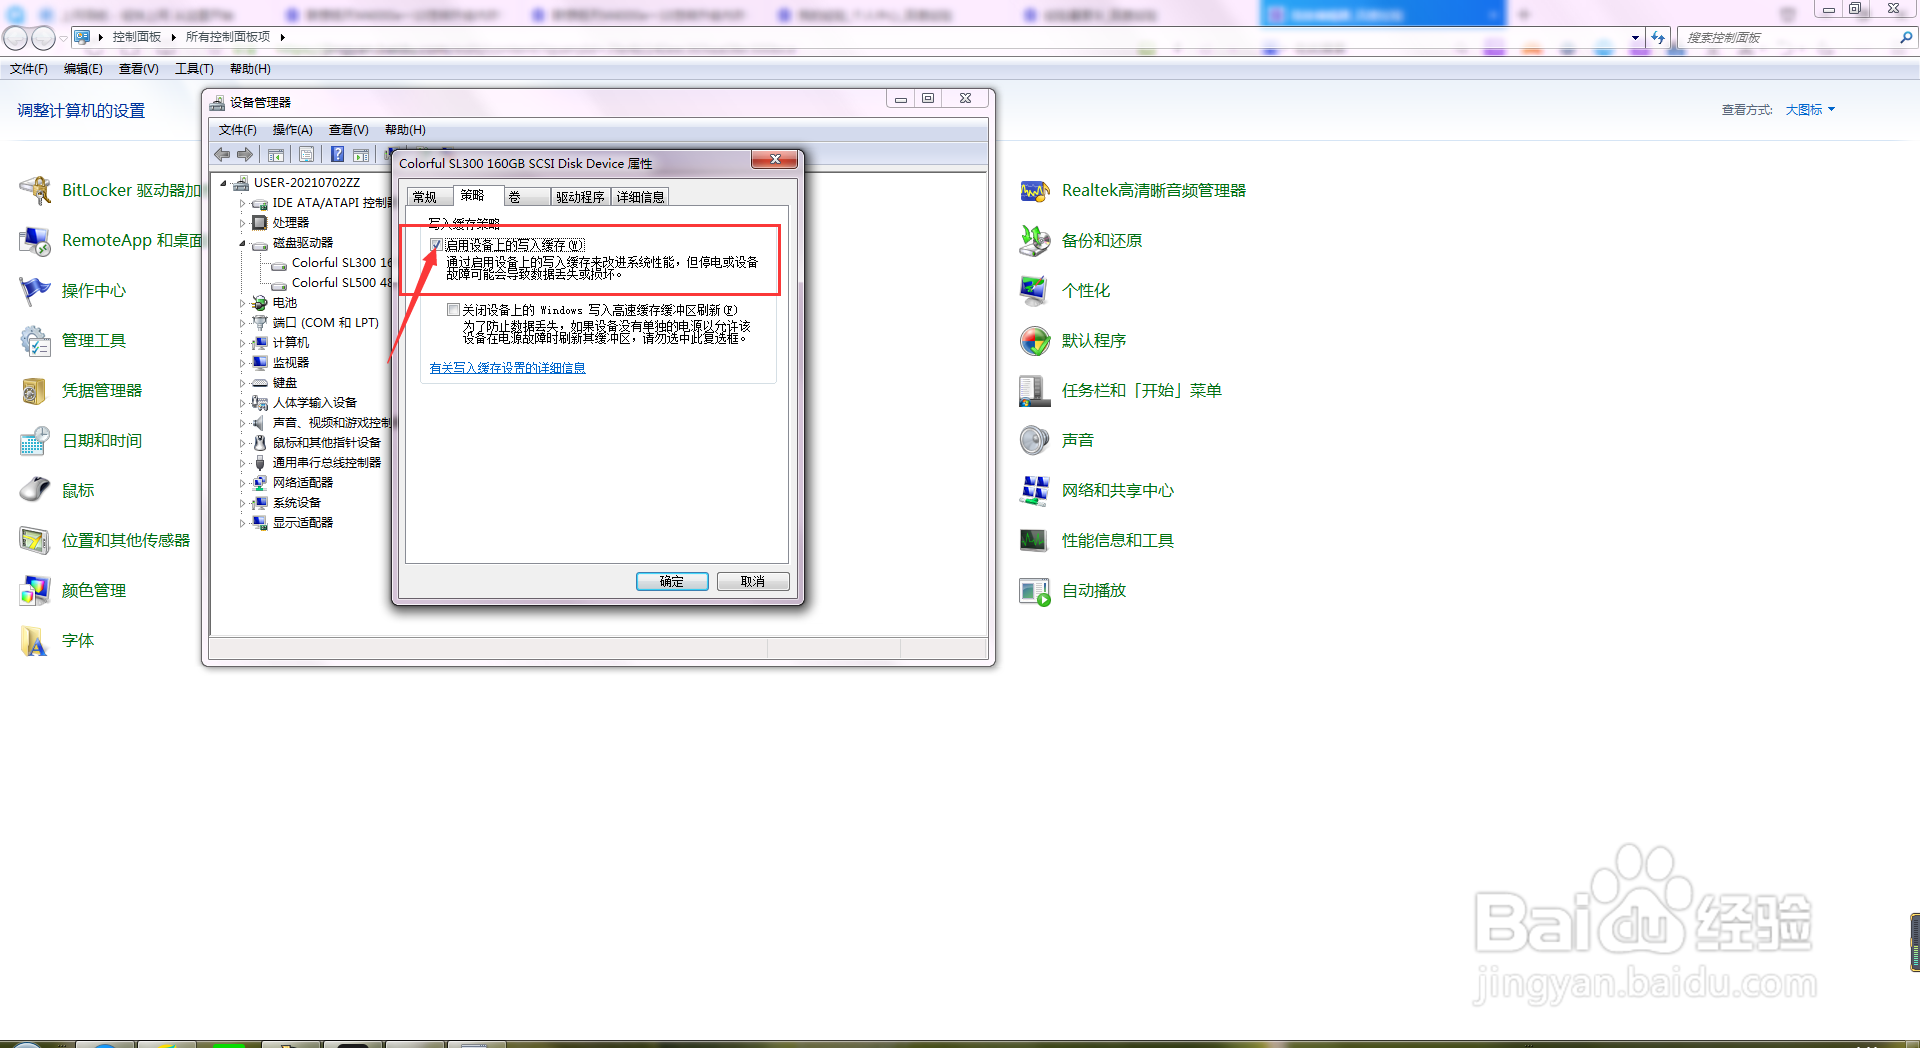Open 日期和时间 settings
The image size is (1920, 1048).
[x=81, y=440]
